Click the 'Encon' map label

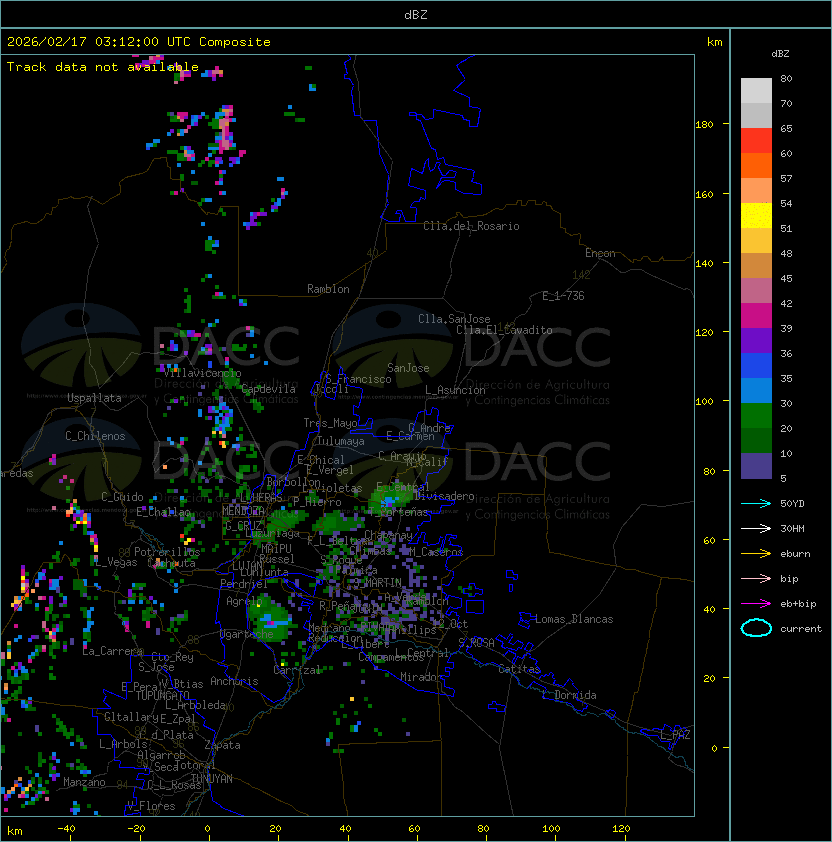click(600, 253)
